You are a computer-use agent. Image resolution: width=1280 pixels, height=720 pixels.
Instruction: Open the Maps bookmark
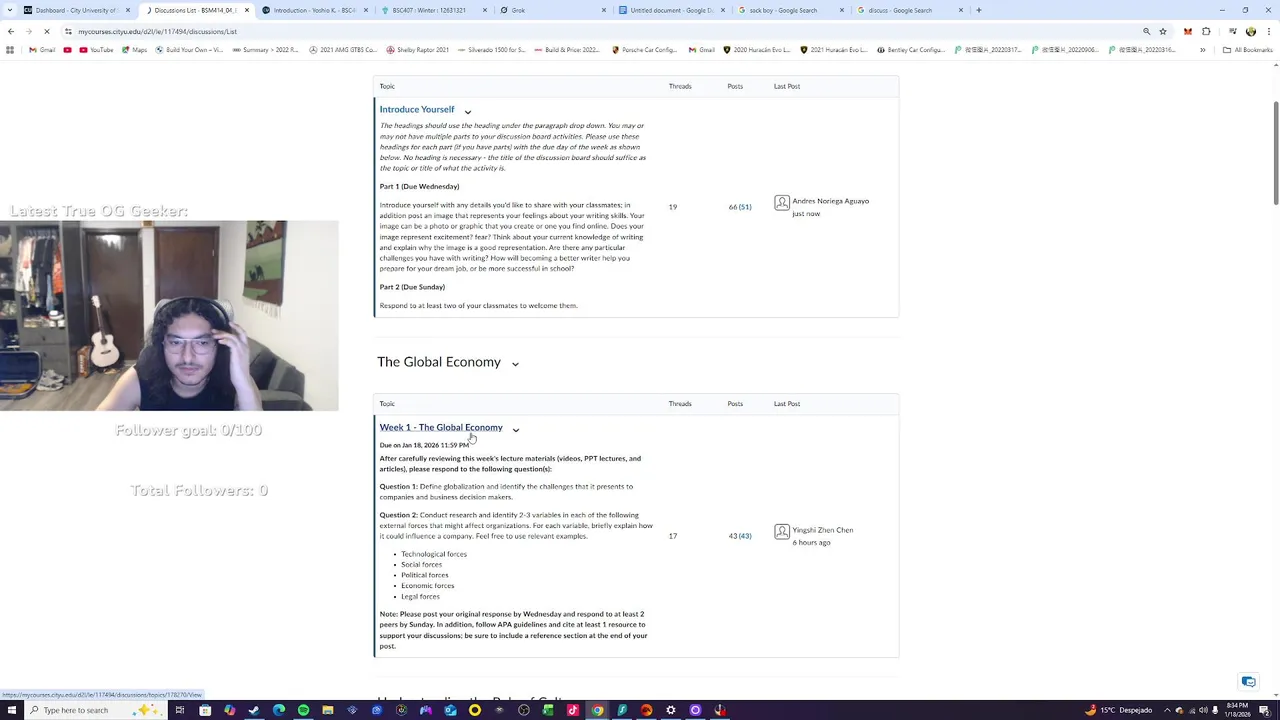coord(133,50)
